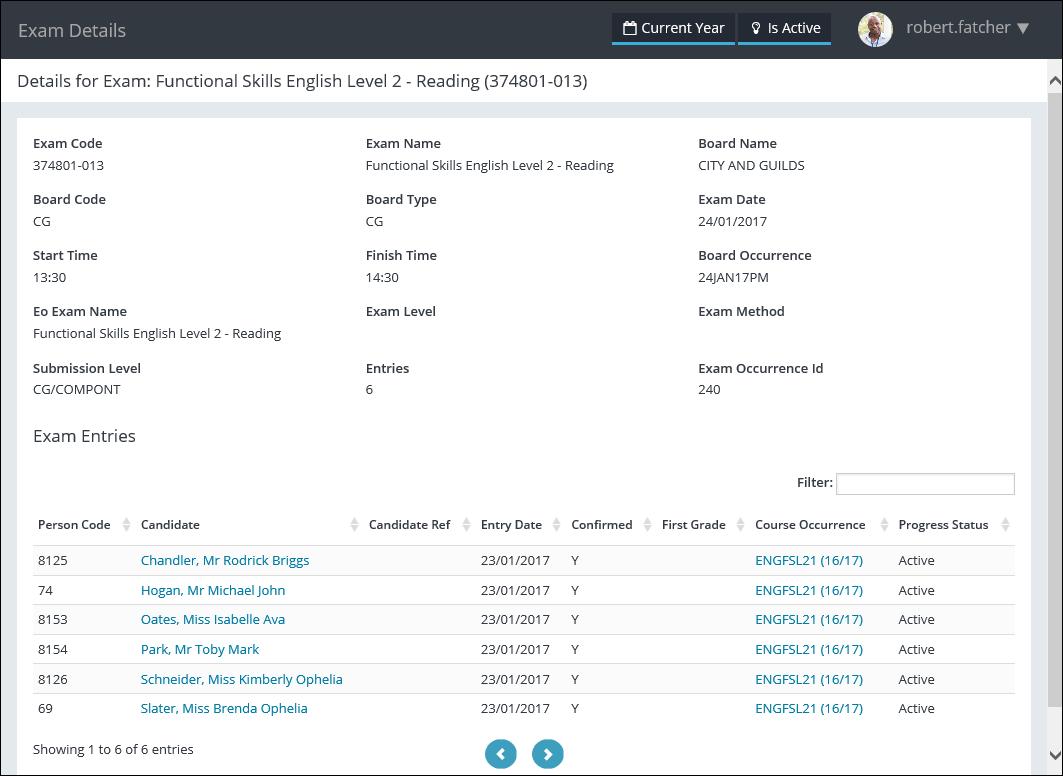Click in the Filter text field
Viewport: 1063px width, 776px height.
point(925,484)
